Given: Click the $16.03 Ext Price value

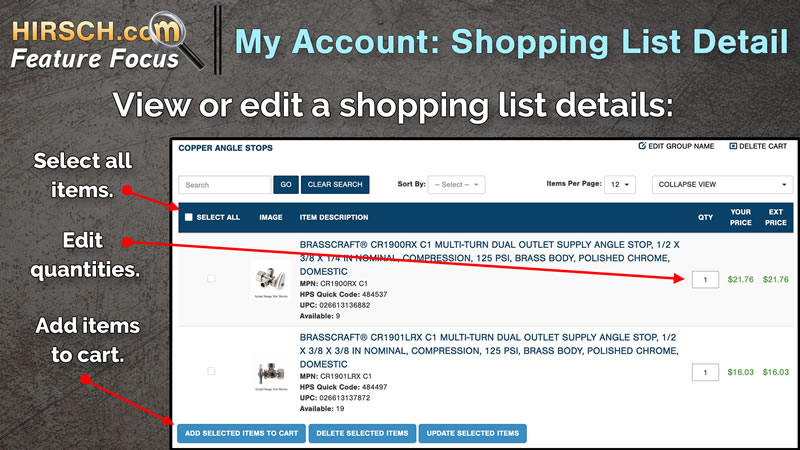Looking at the screenshot, I should tap(776, 372).
